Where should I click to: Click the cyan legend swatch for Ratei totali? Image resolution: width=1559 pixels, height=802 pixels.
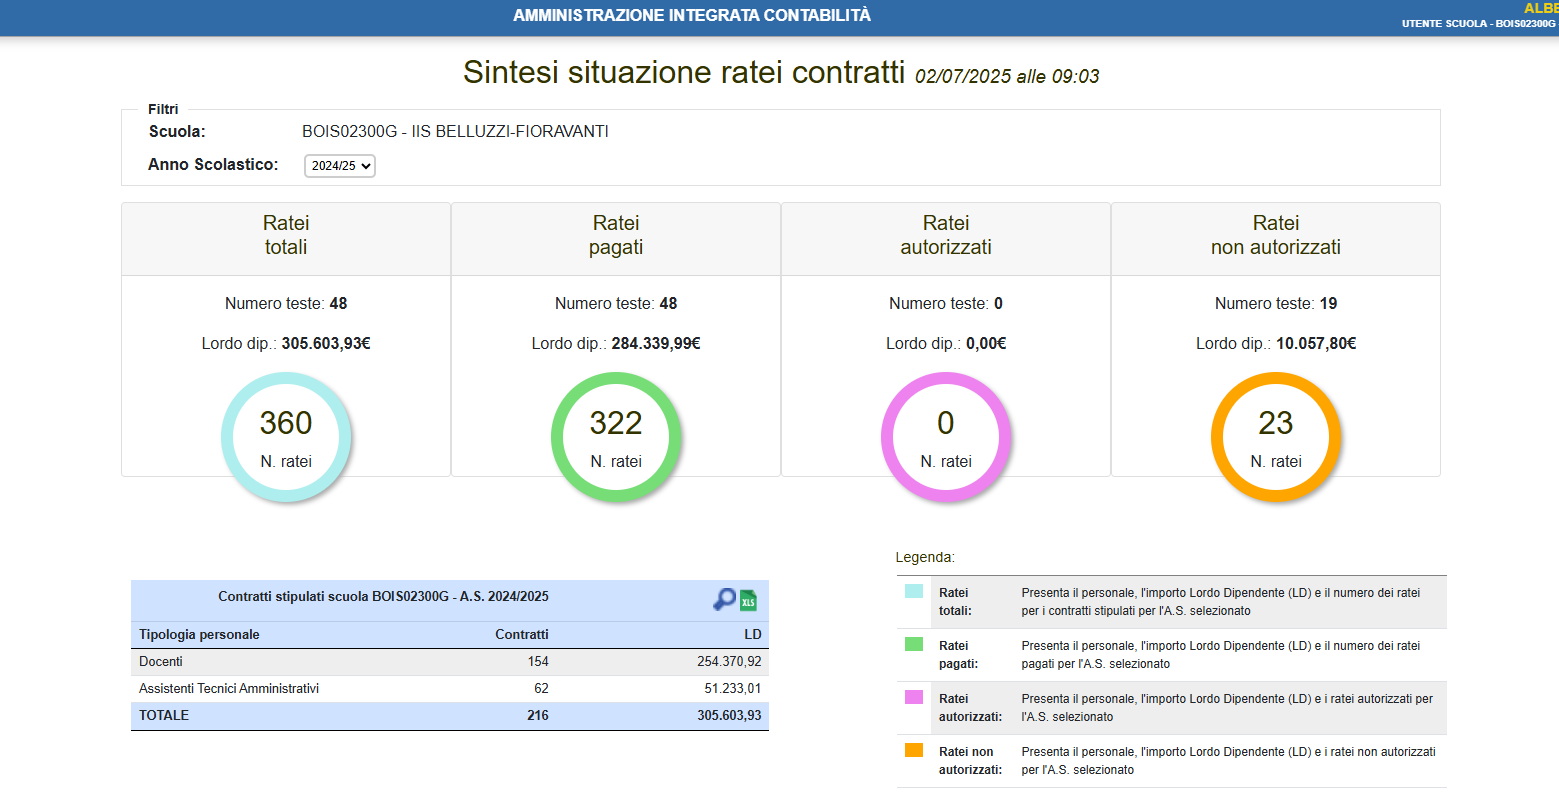(x=914, y=591)
